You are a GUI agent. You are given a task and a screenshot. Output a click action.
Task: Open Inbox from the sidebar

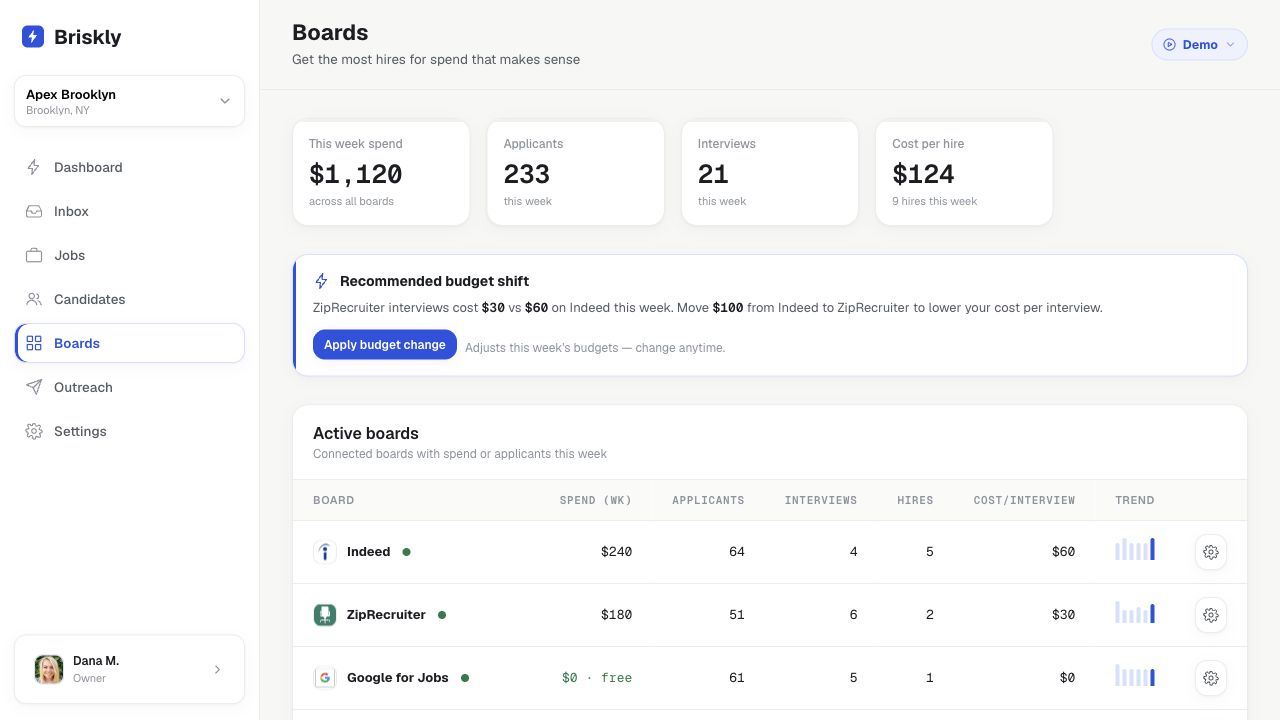pos(129,211)
